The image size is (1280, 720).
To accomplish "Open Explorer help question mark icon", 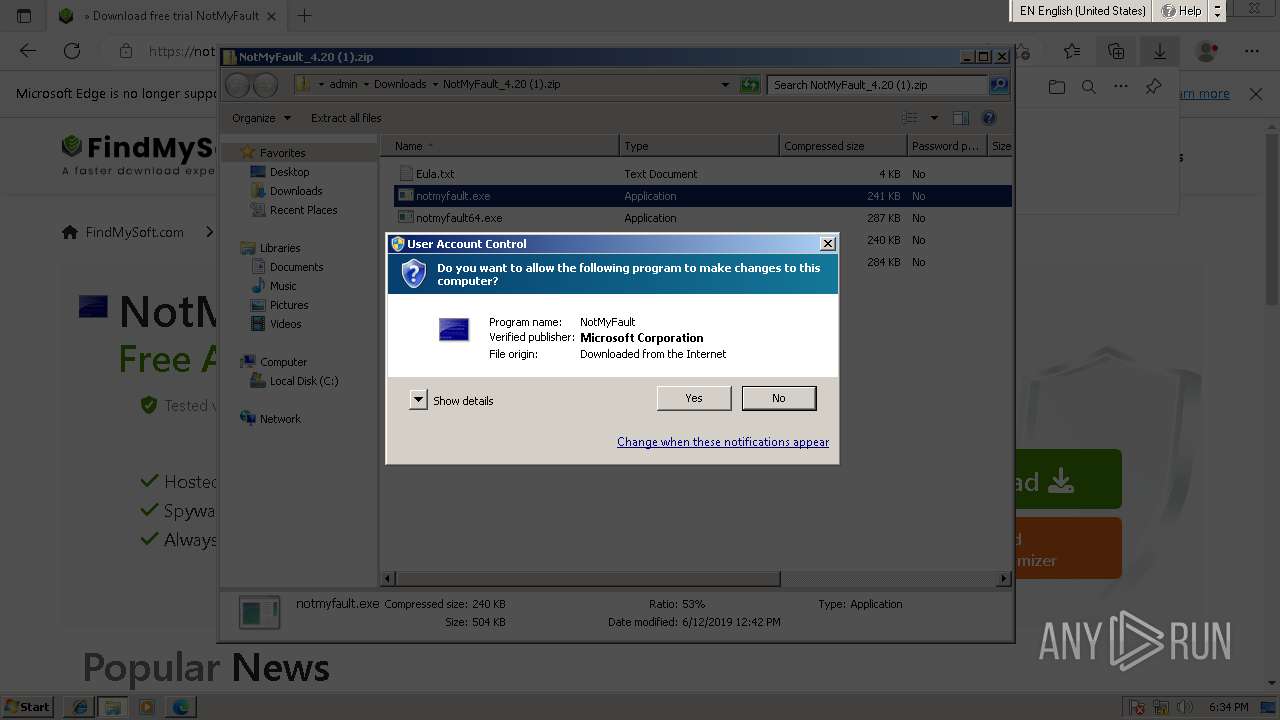I will (989, 118).
